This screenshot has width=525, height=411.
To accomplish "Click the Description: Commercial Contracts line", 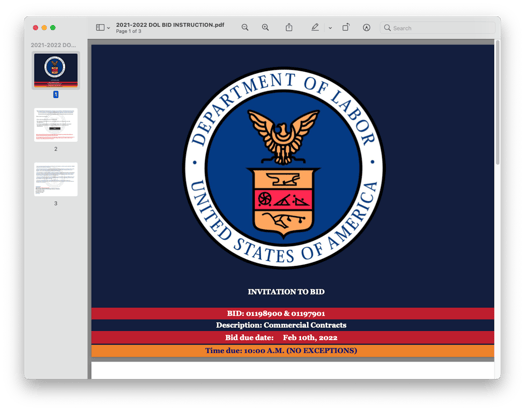I will coord(281,325).
